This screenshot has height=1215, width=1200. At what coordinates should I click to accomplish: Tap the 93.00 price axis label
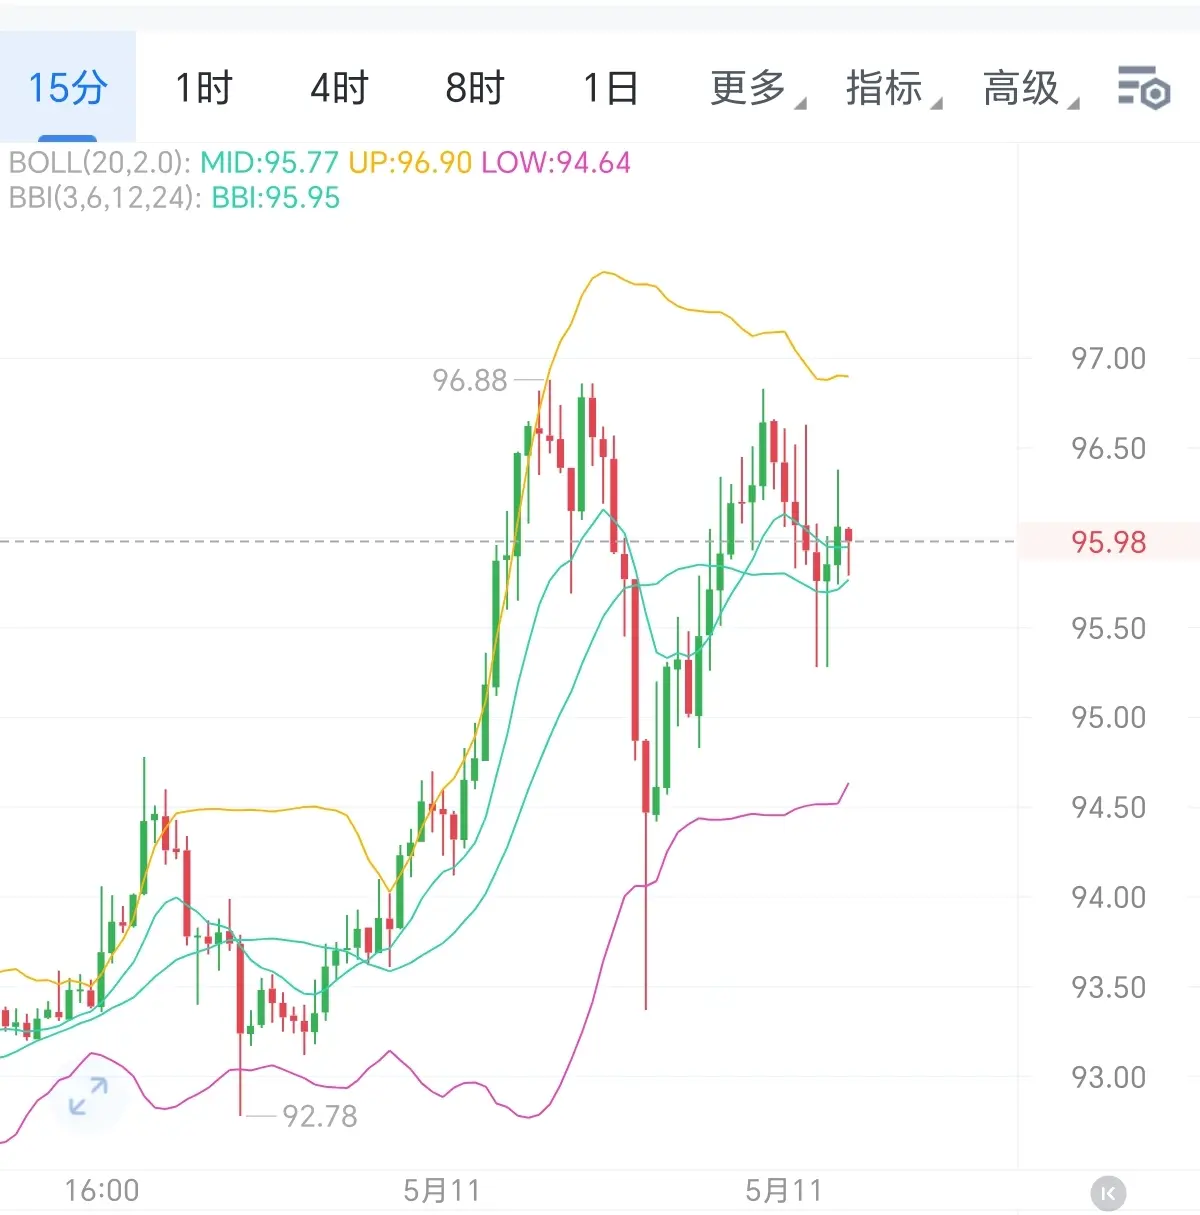tap(1109, 1077)
